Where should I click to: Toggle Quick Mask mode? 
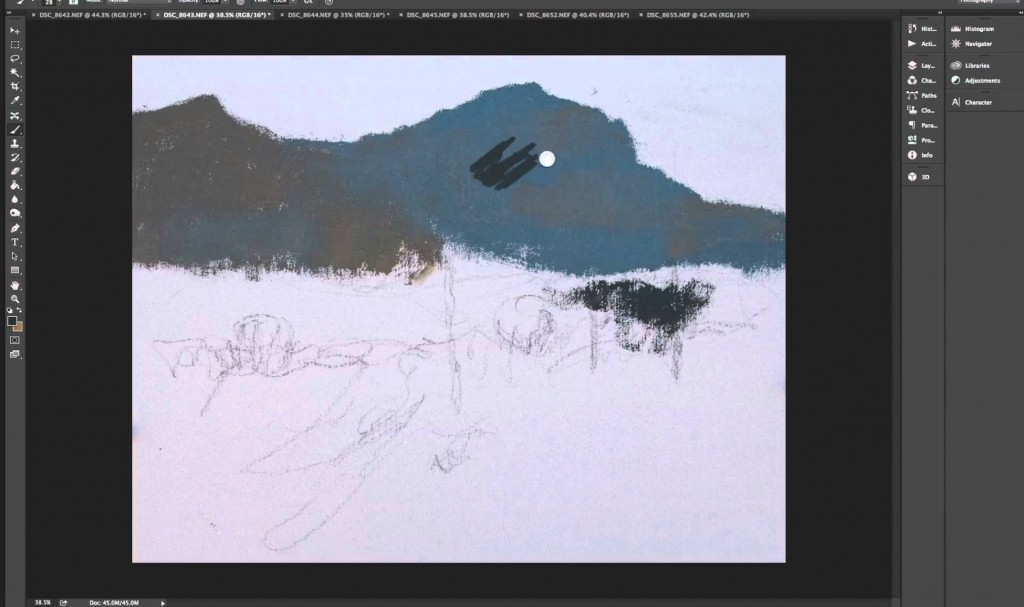(x=15, y=340)
